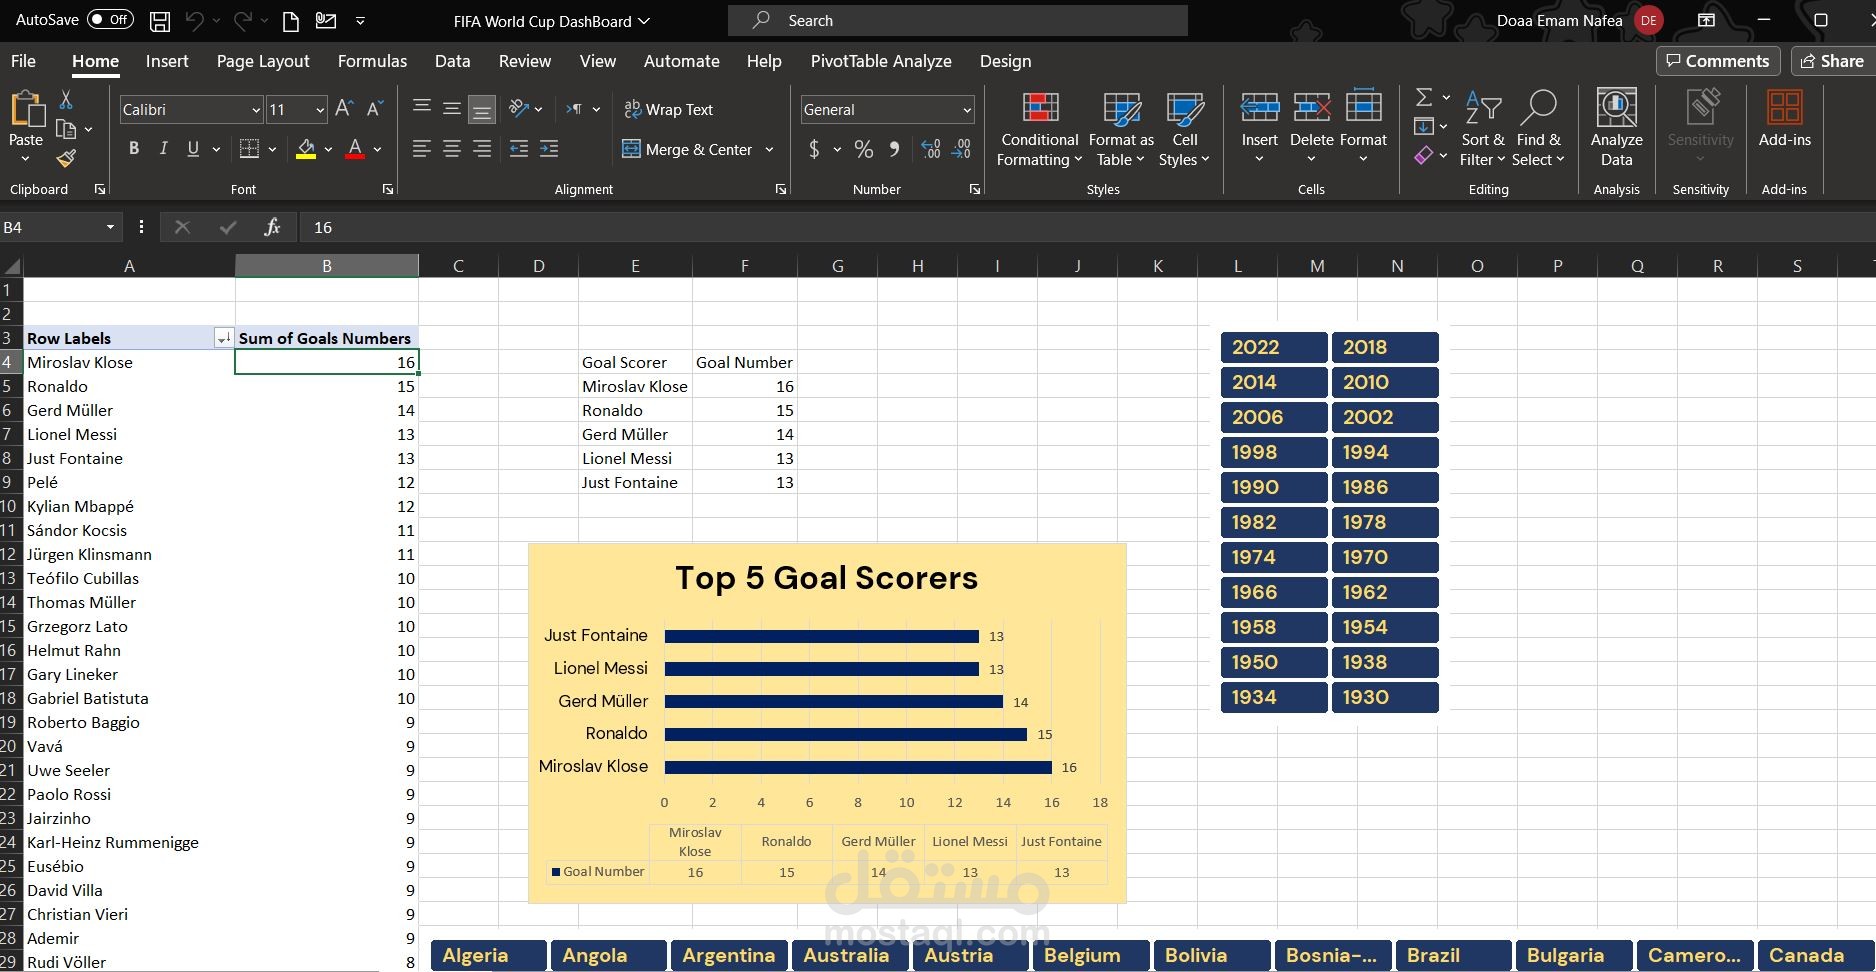Switch to the Design tab
This screenshot has height=972, width=1876.
click(x=1005, y=61)
